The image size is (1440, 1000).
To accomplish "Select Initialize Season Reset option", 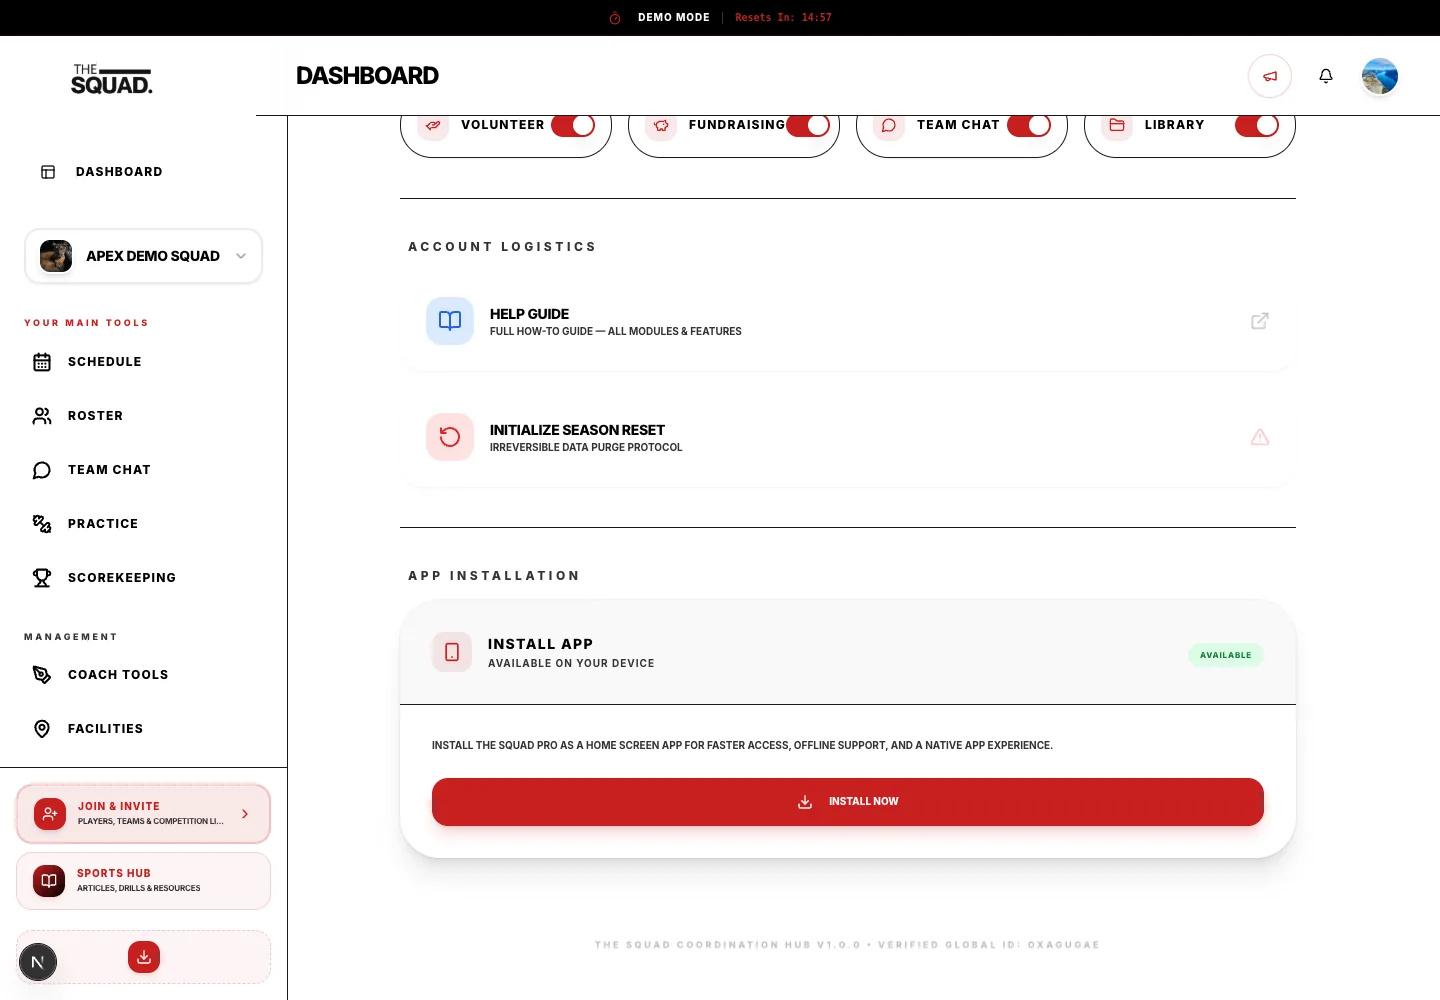I will tap(848, 437).
